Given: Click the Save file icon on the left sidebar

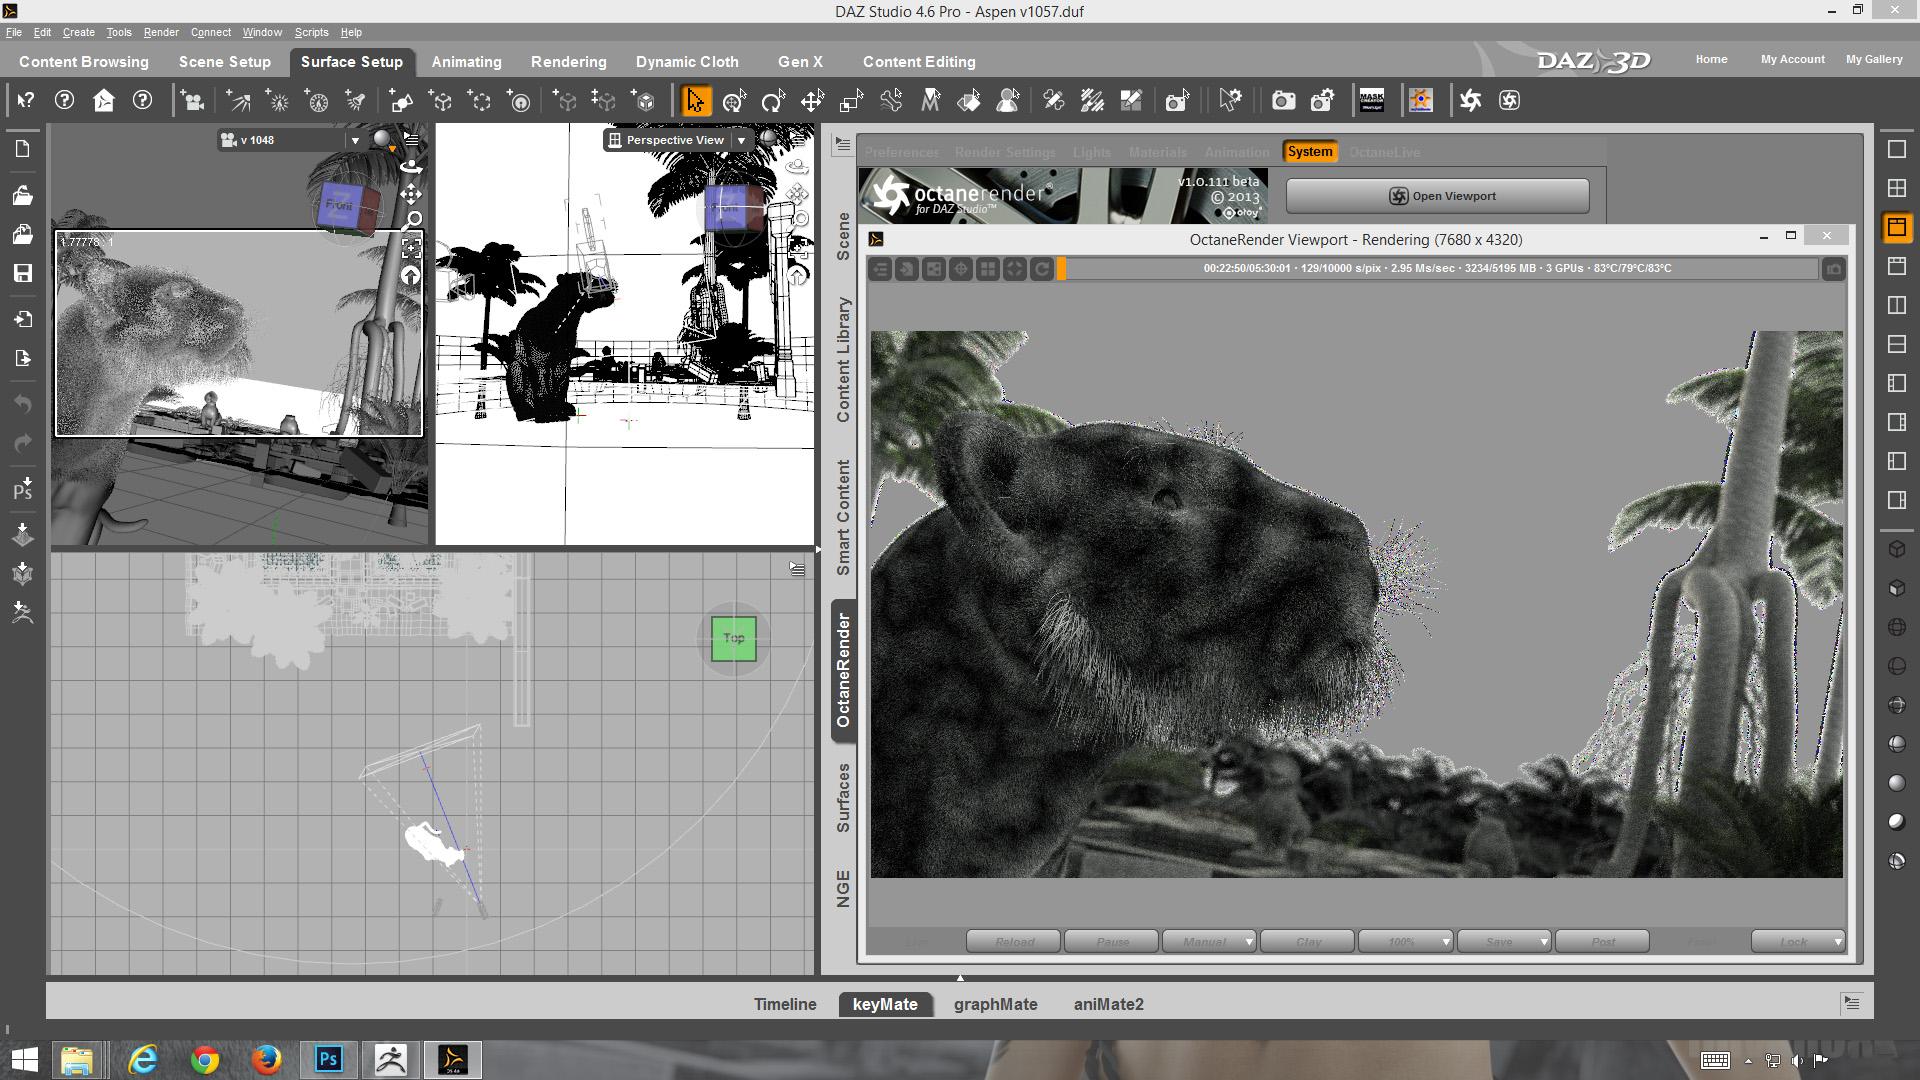Looking at the screenshot, I should point(23,273).
